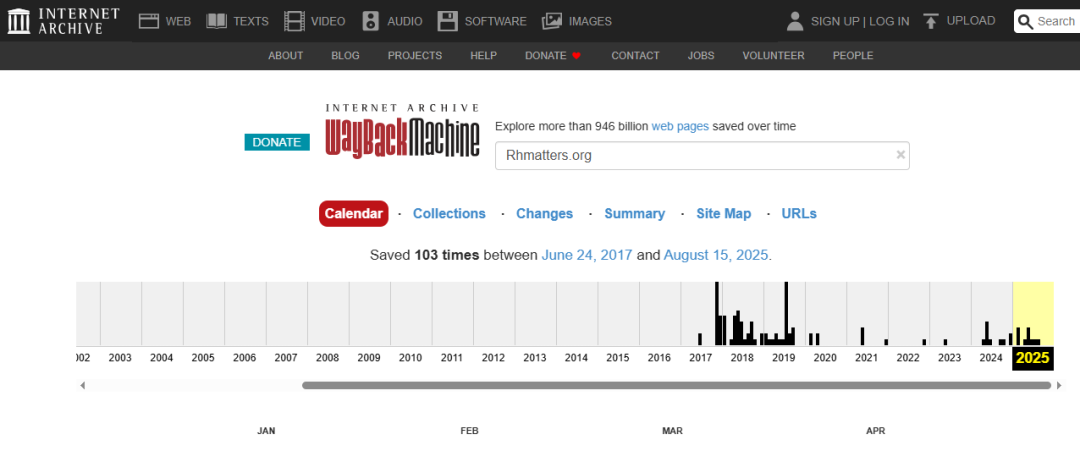Click the Upload arrow icon
The height and width of the screenshot is (451, 1080).
[x=931, y=21]
